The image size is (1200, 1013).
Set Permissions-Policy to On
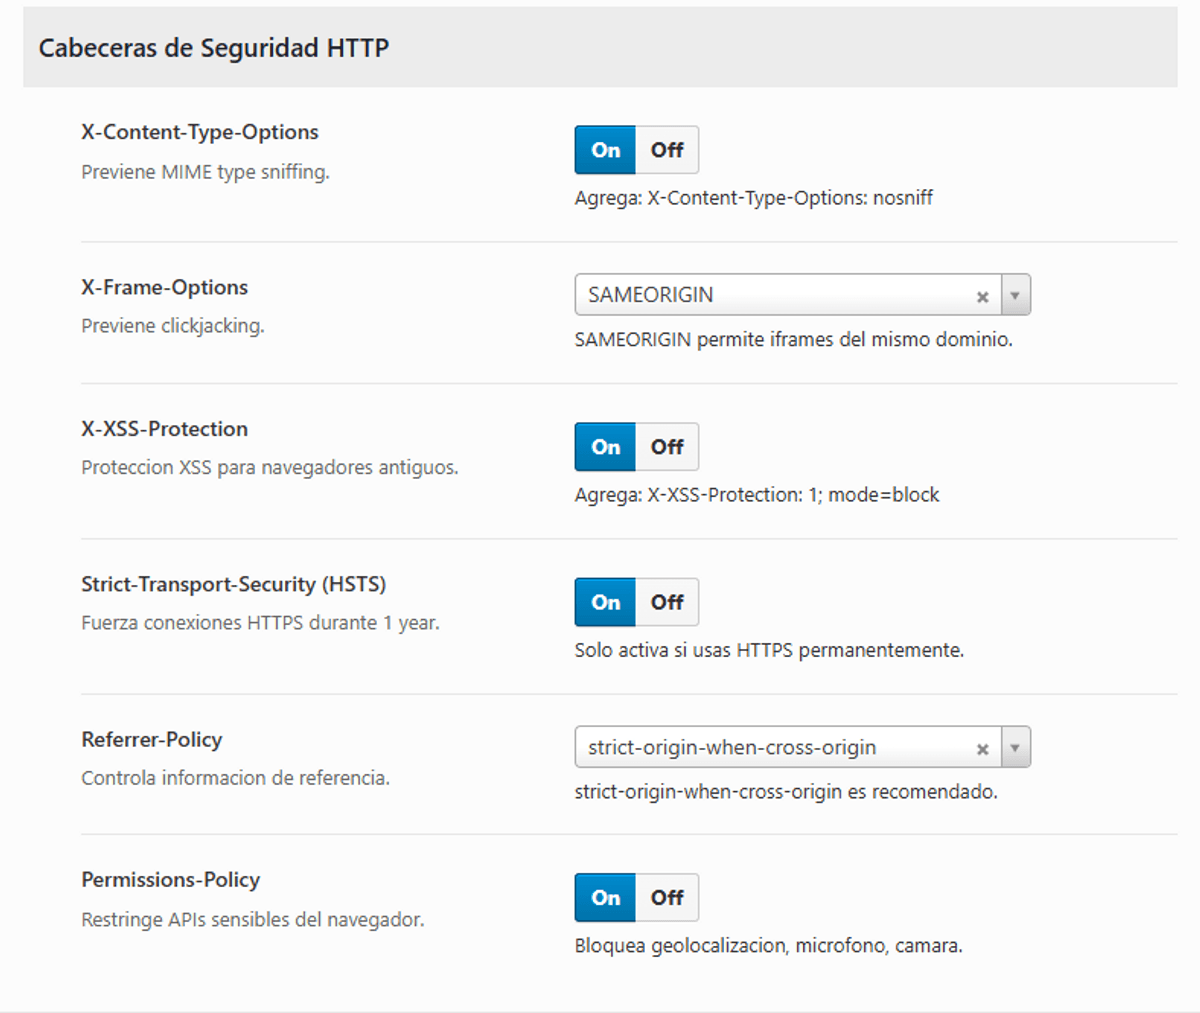(x=605, y=898)
